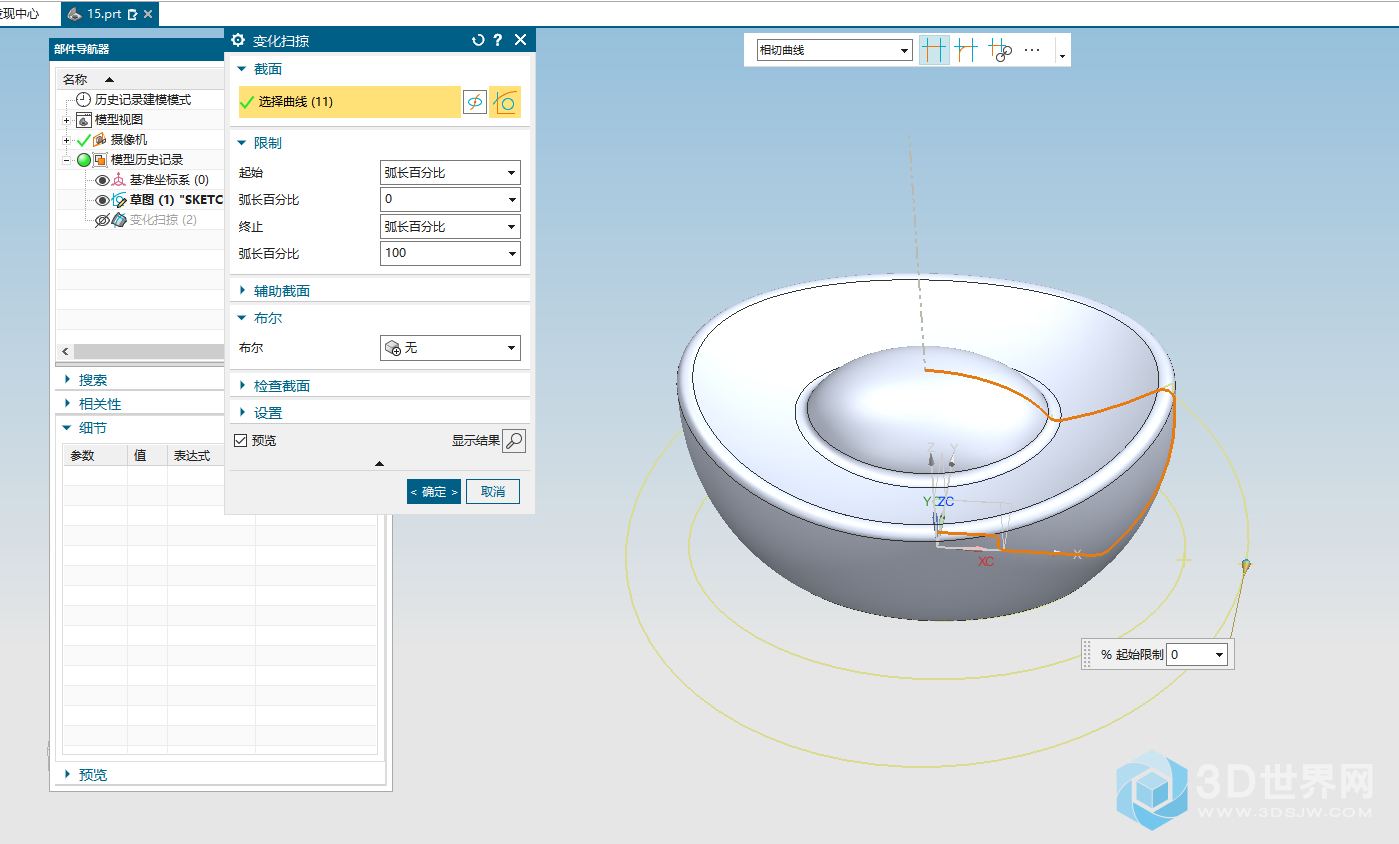Hide 草图 (1) with its eye icon
This screenshot has width=1399, height=844.
point(102,200)
